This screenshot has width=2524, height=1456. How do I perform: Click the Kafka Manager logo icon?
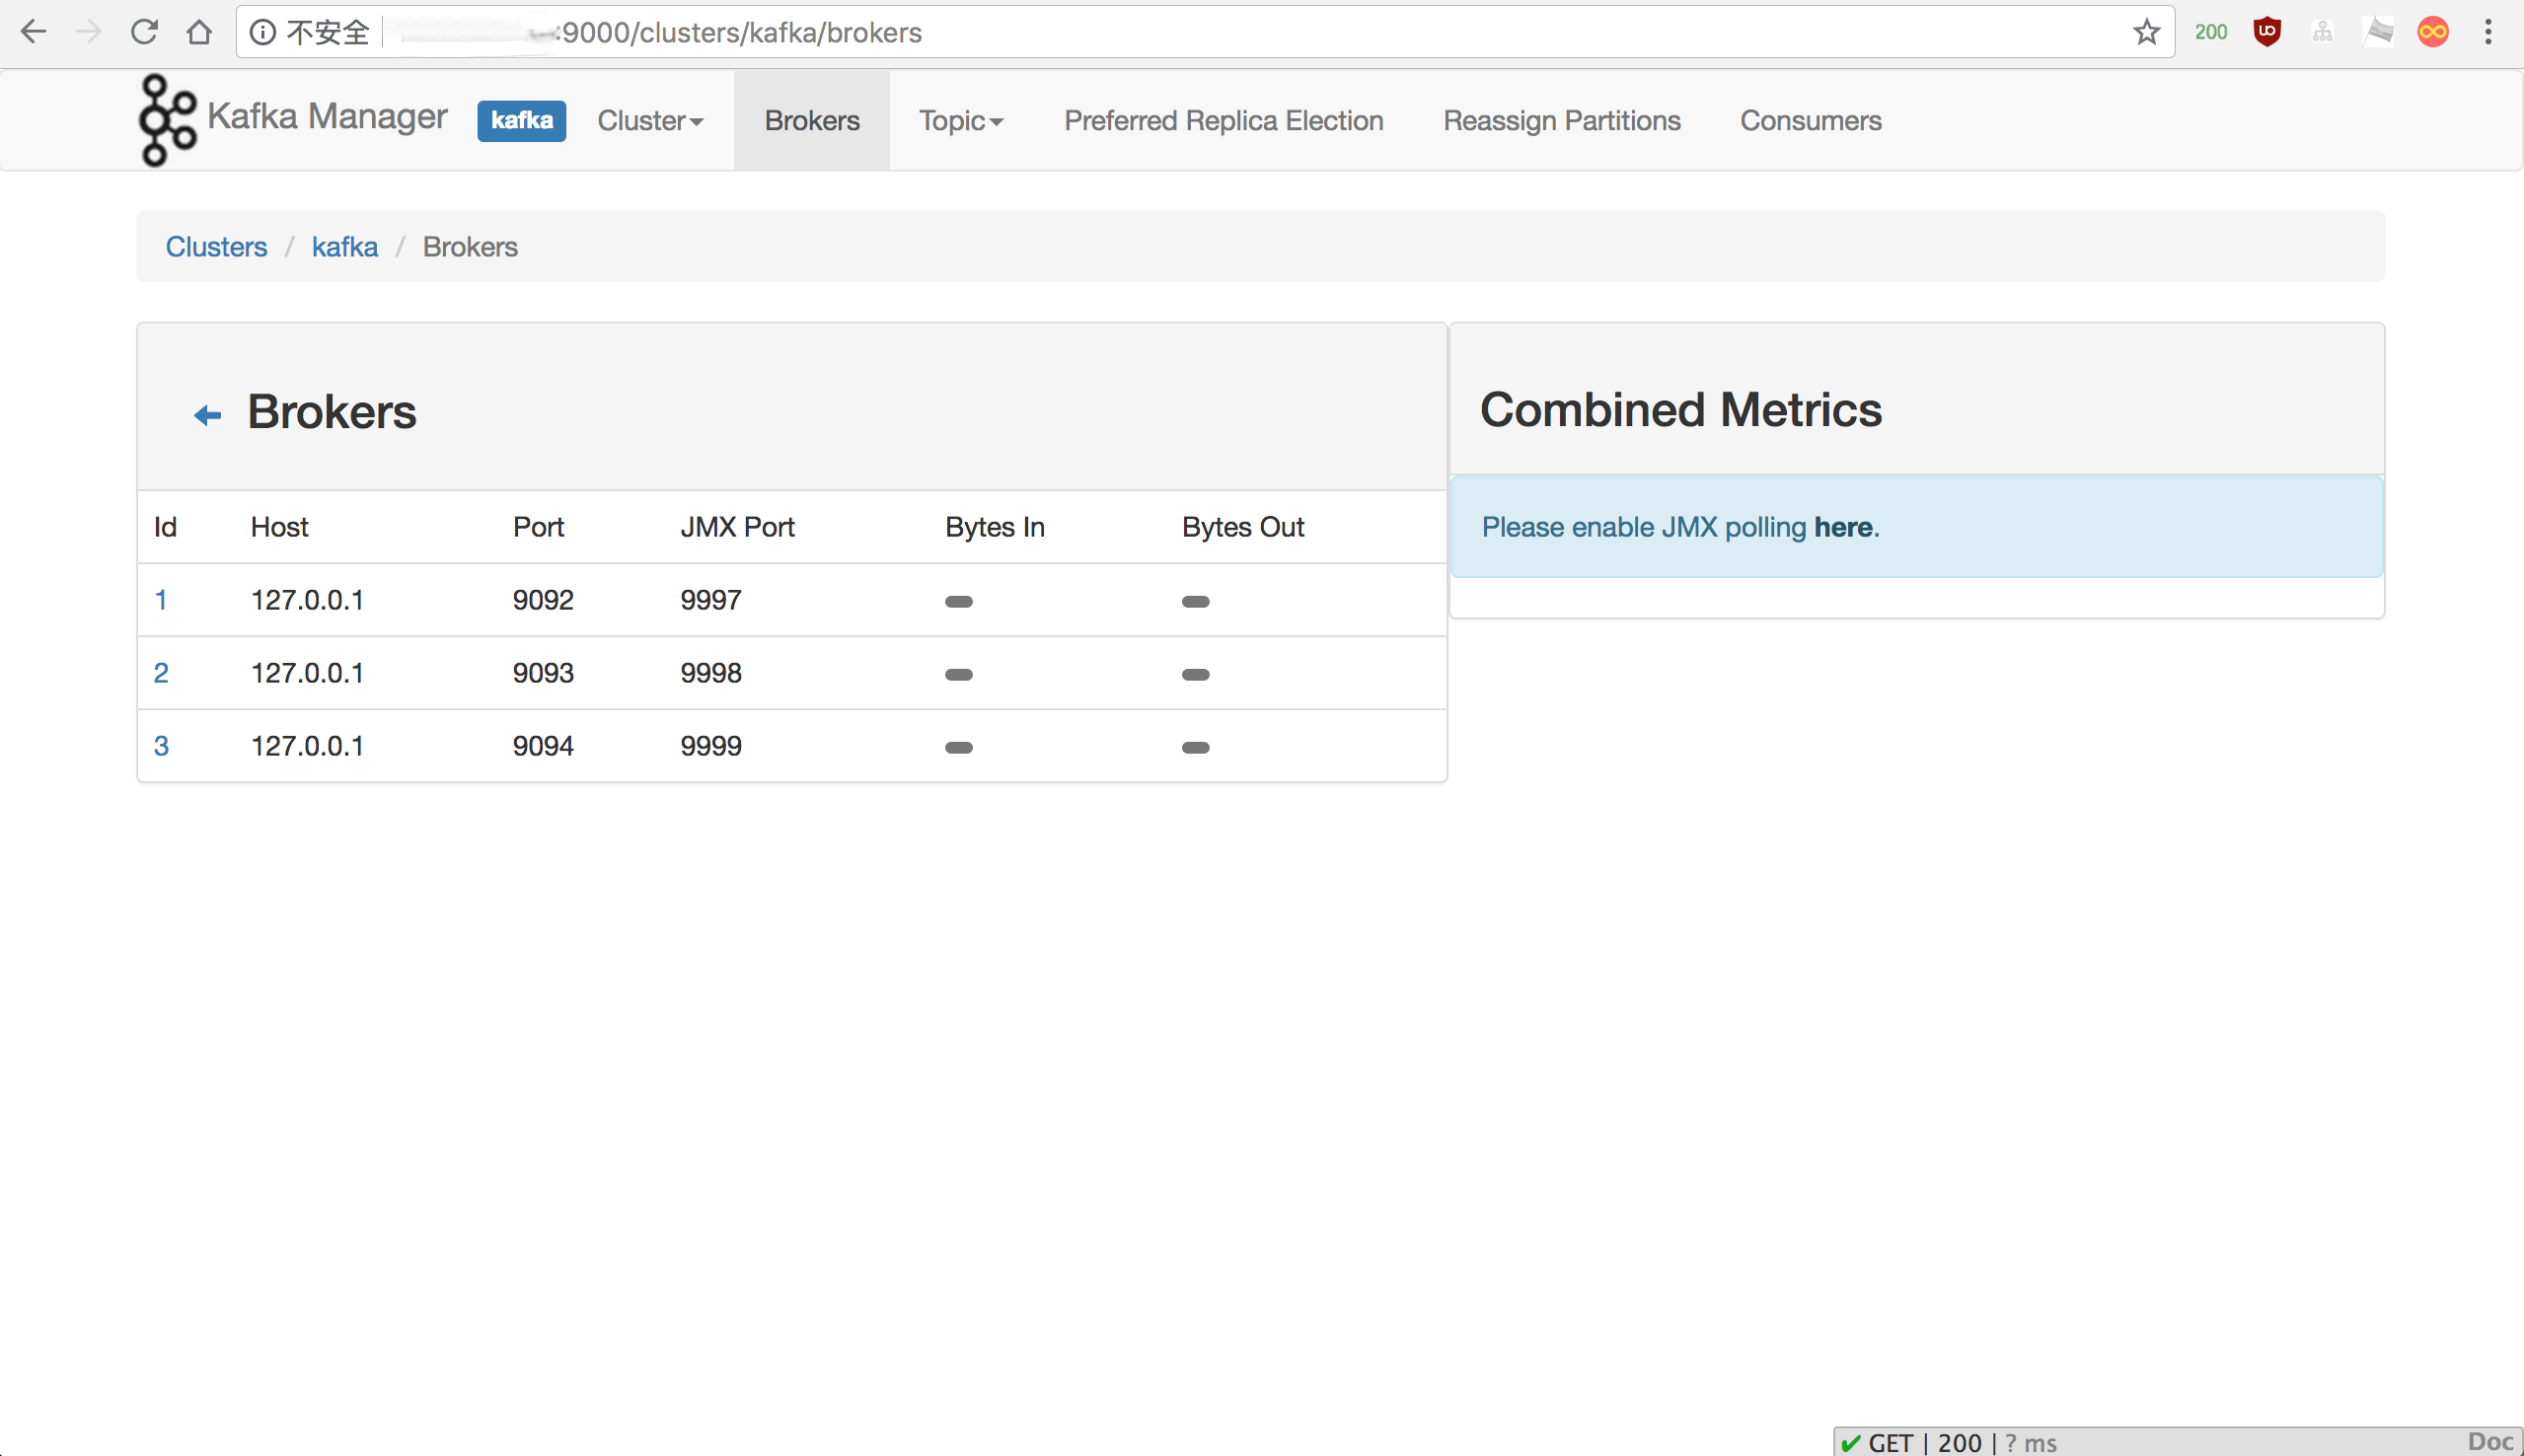(x=166, y=120)
